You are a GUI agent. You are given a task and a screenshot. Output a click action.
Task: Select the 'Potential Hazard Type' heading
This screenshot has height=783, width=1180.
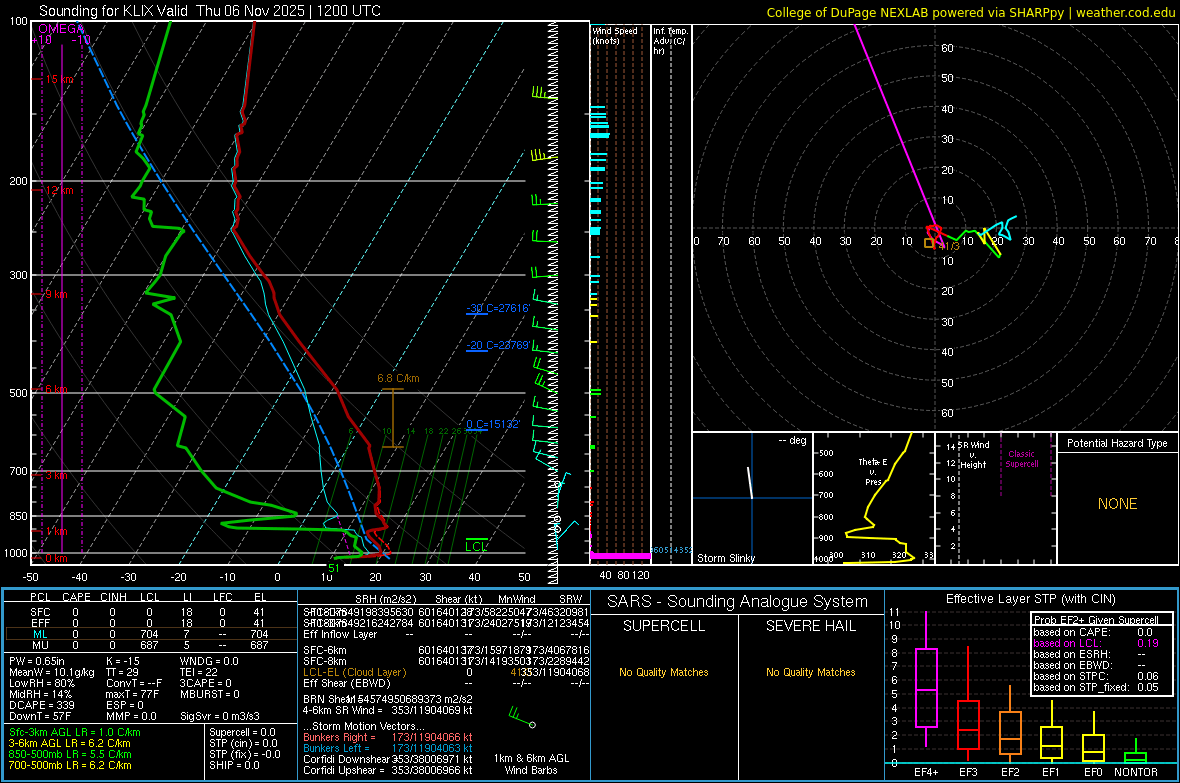[x=1117, y=443]
